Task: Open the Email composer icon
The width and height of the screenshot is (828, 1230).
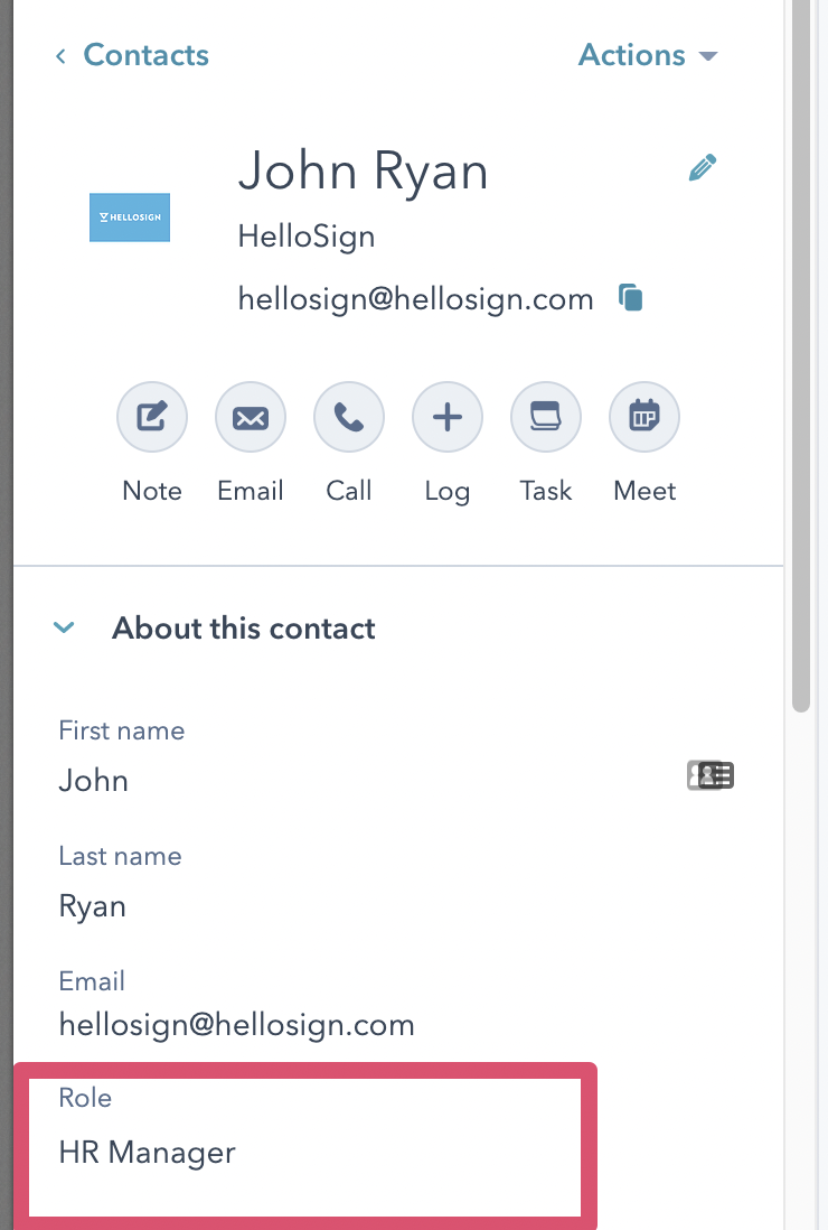Action: (x=250, y=417)
